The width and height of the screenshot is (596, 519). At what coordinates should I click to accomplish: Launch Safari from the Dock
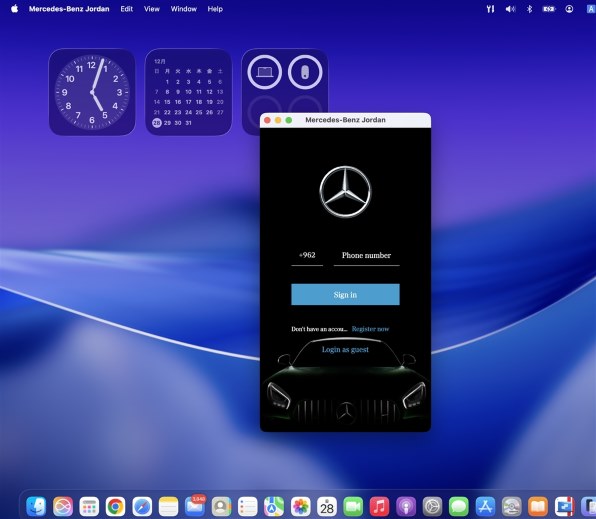click(x=142, y=506)
